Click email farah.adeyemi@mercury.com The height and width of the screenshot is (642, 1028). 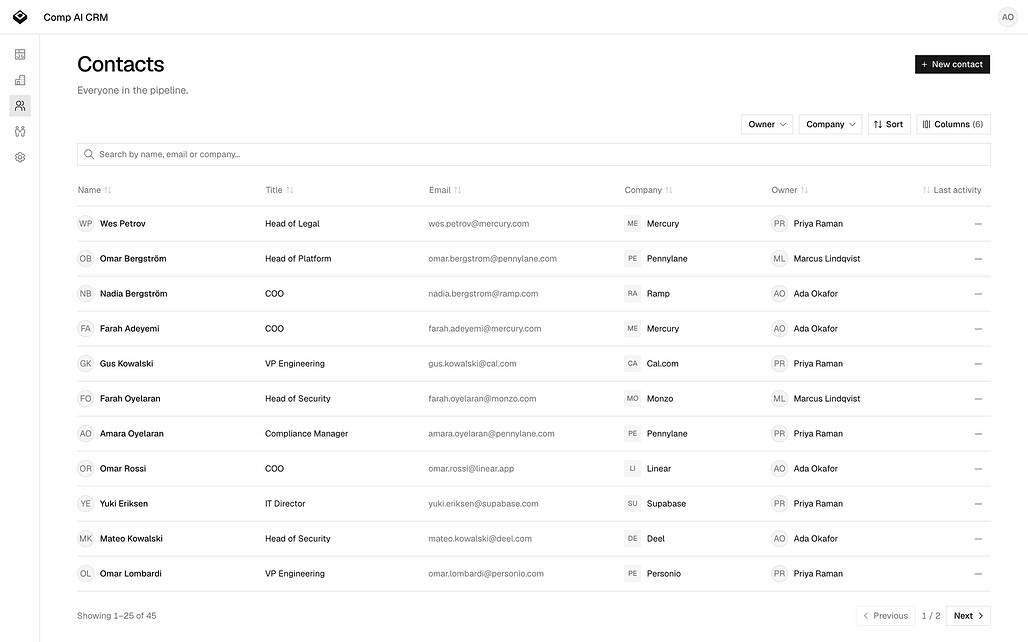click(484, 329)
